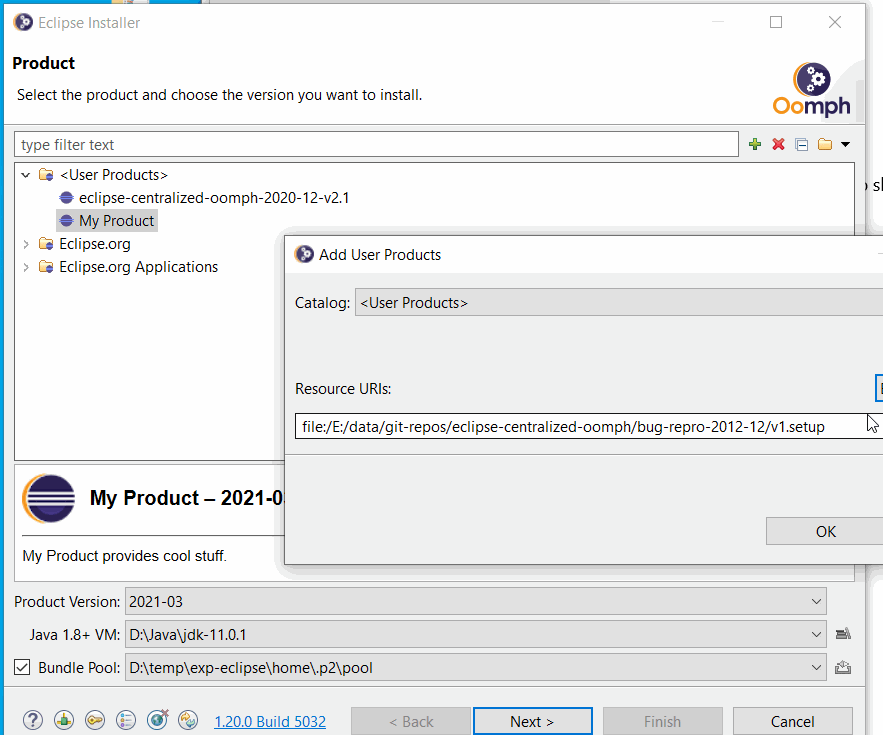The image size is (883, 735).
Task: Click the collapse all icon
Action: point(802,145)
